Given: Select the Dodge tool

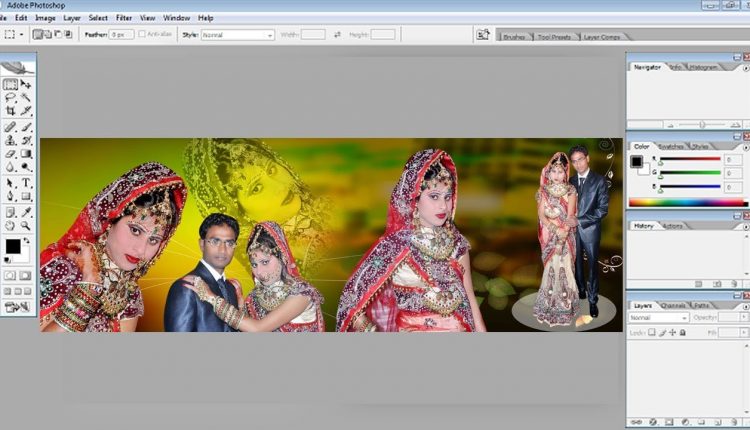Looking at the screenshot, I should tap(26, 167).
